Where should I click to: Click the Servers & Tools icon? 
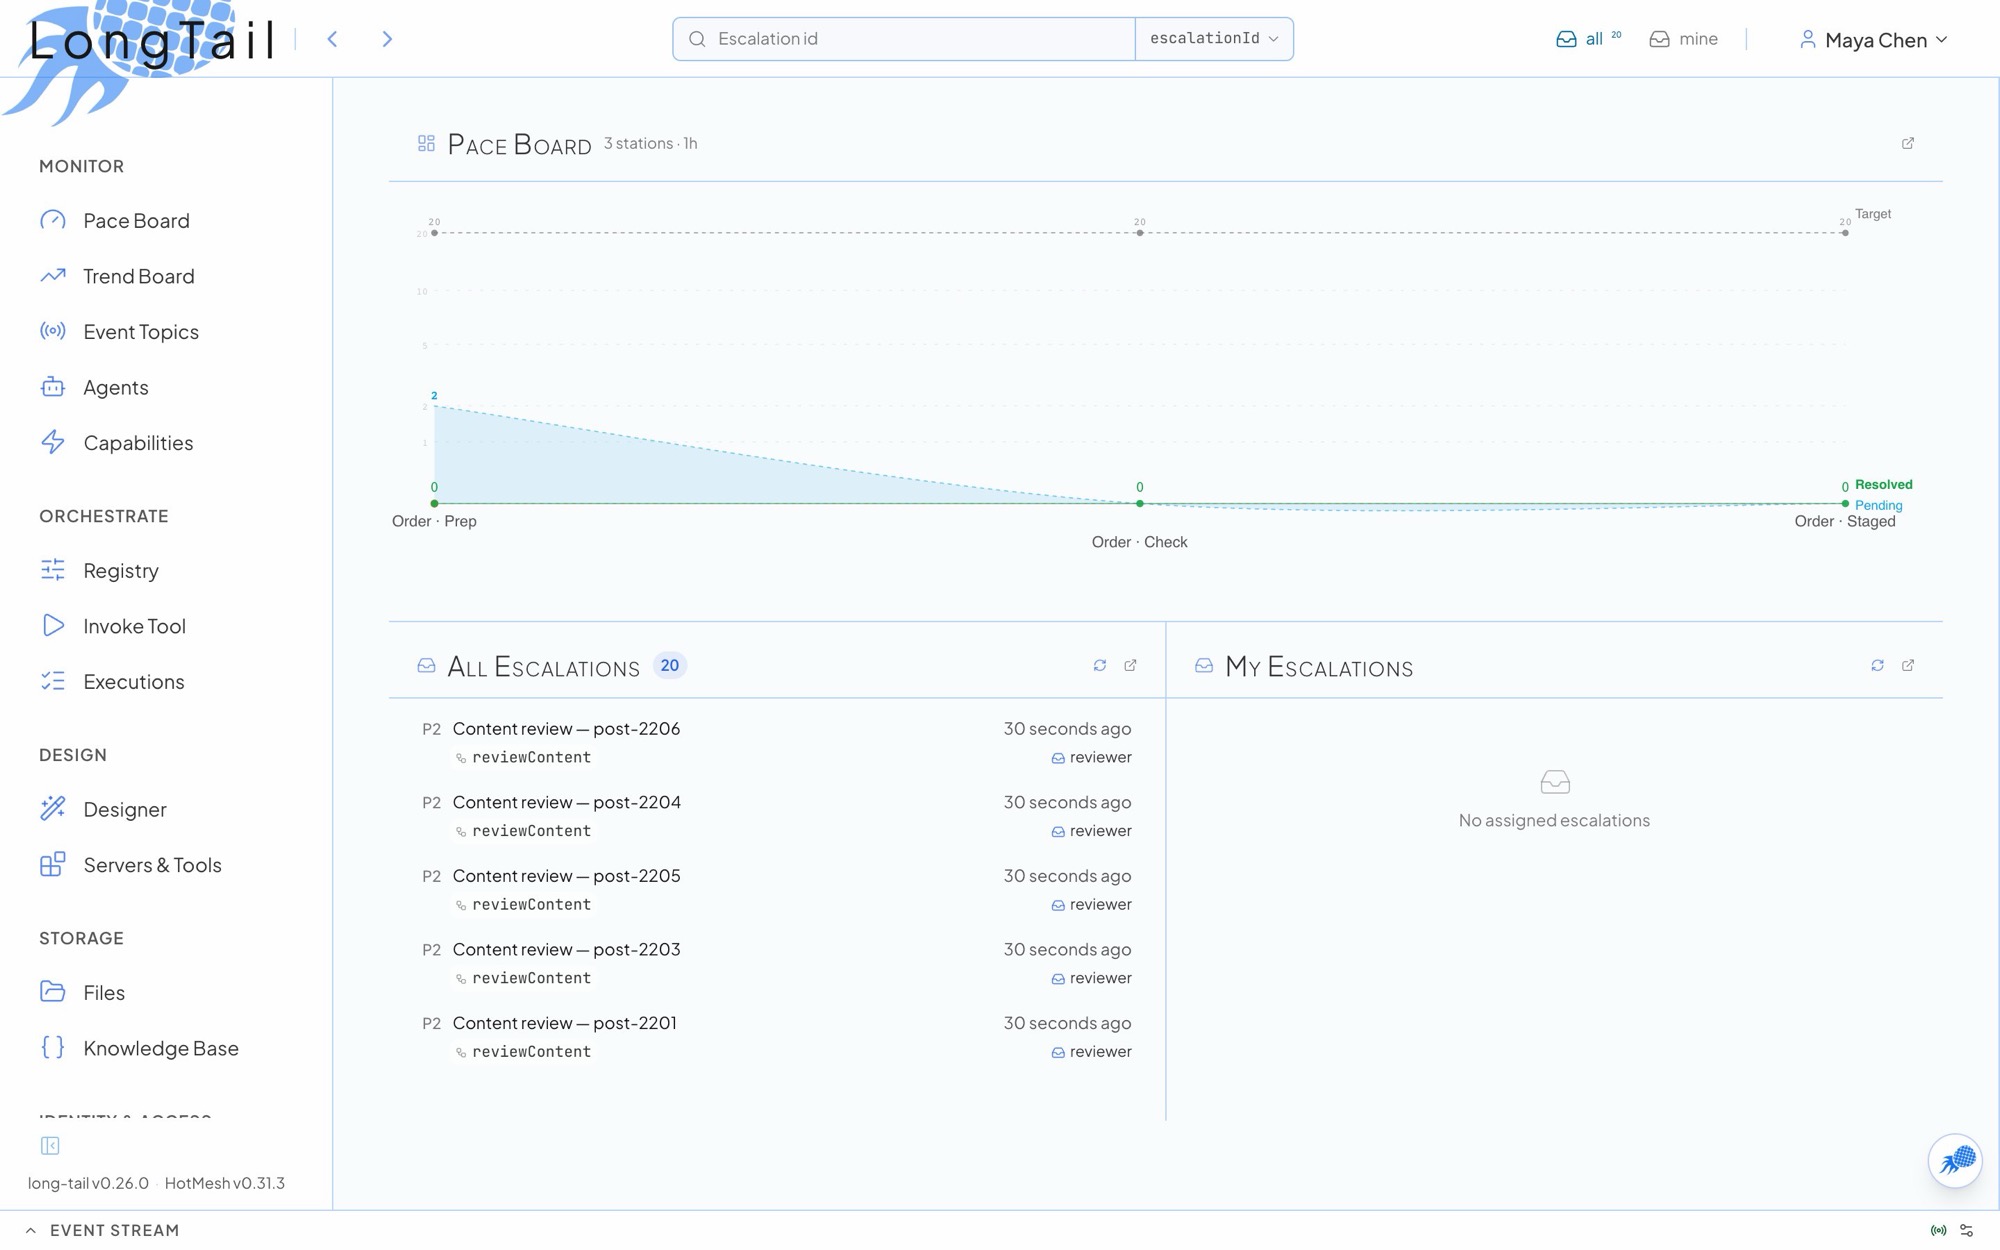53,864
